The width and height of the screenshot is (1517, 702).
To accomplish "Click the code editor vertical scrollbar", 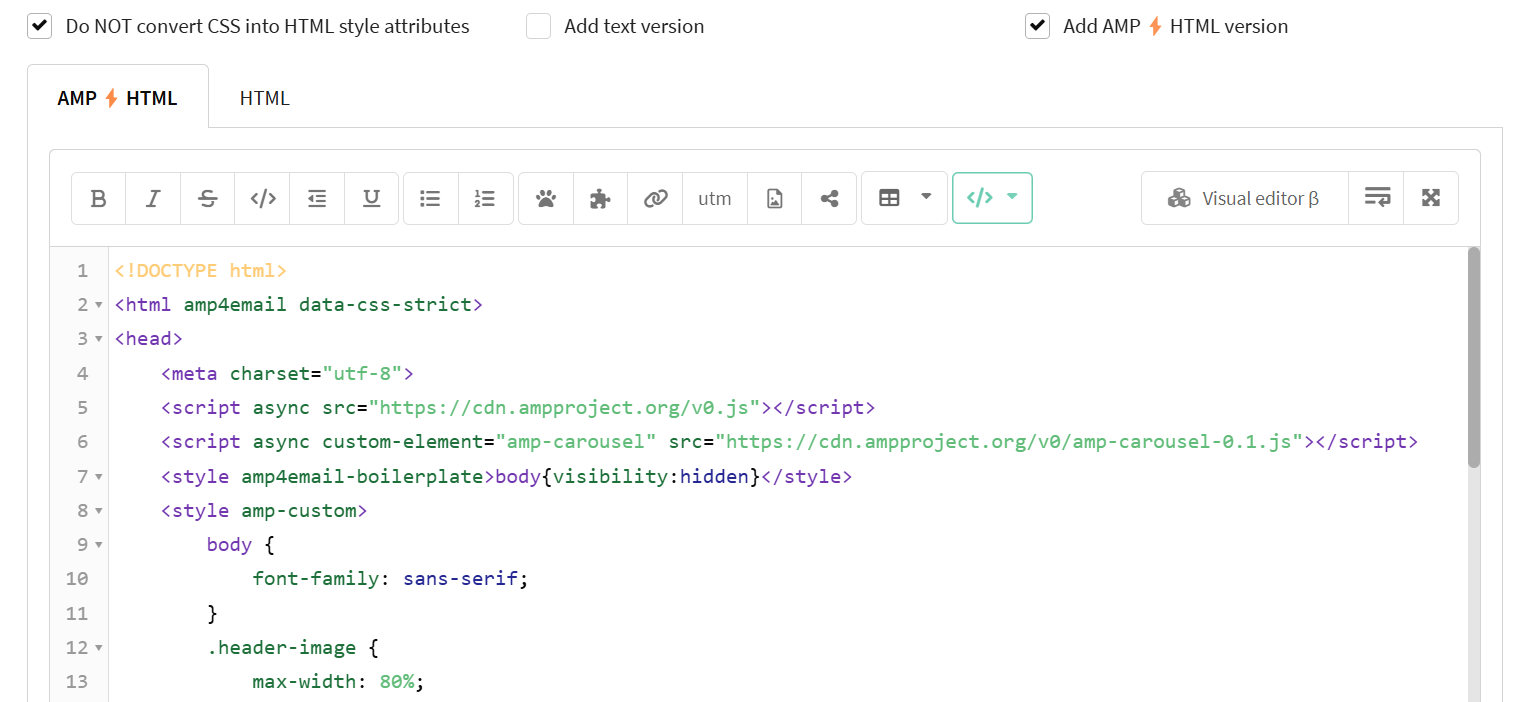I will 1473,357.
